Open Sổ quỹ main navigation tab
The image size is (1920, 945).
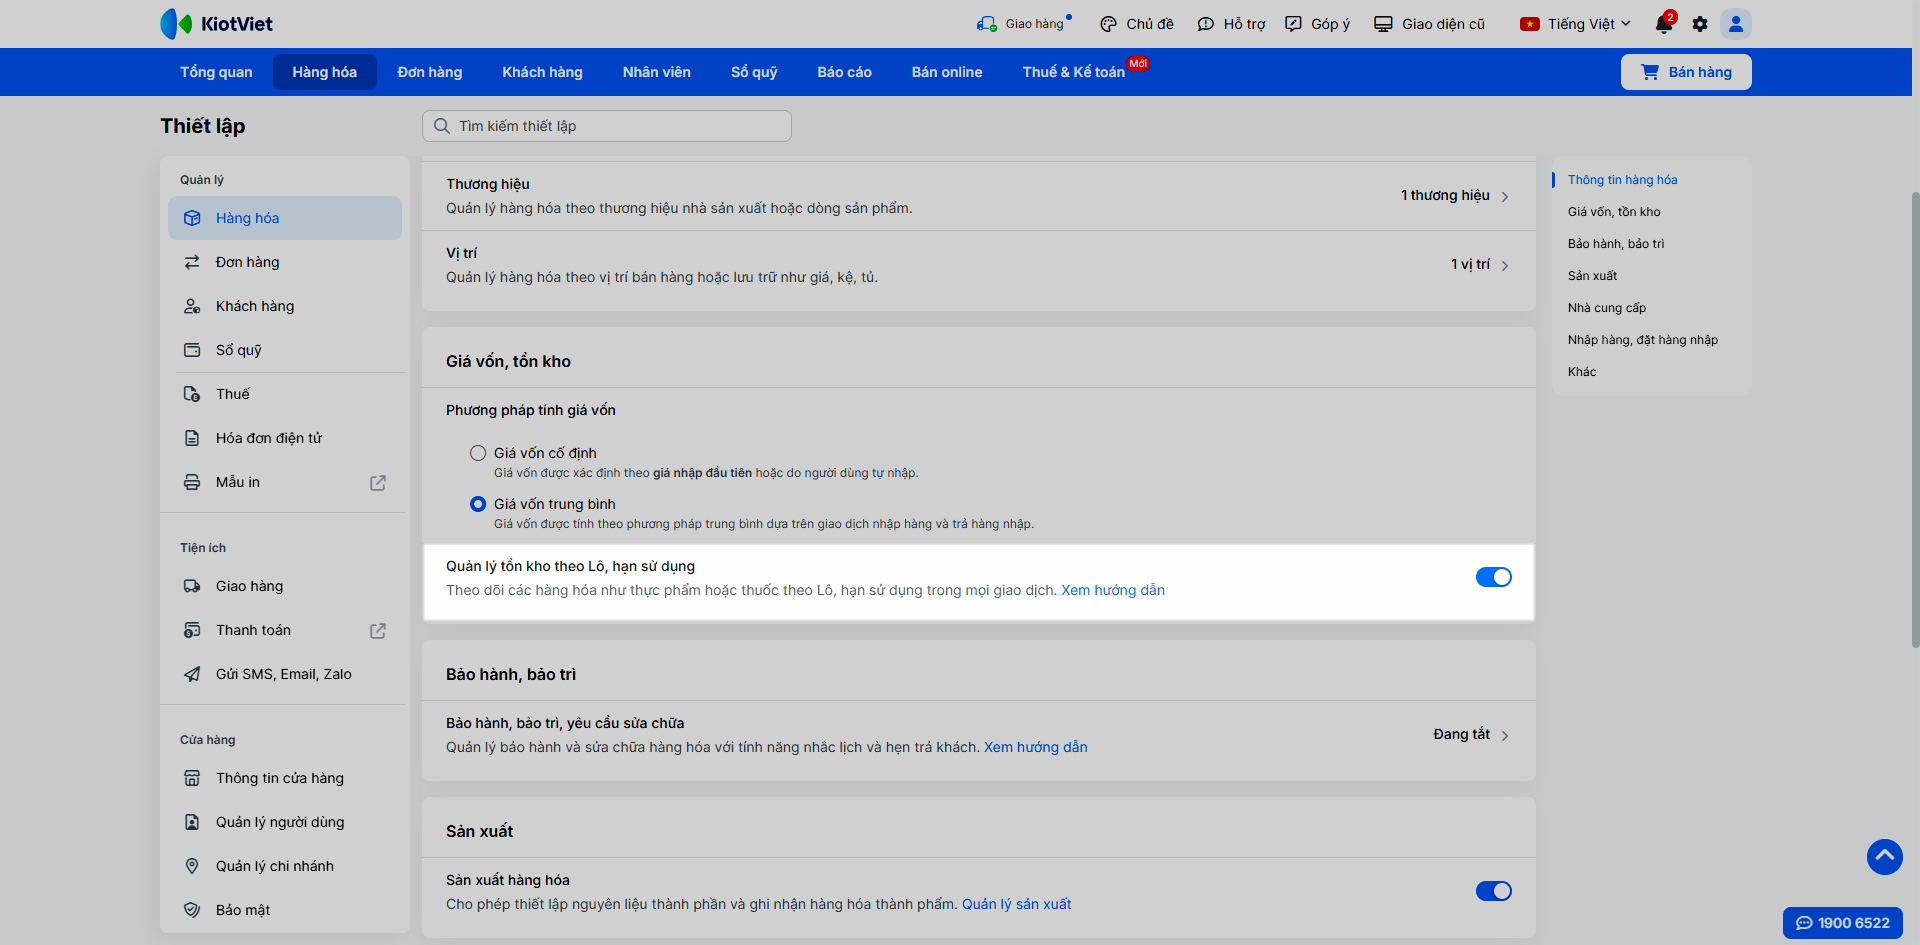click(754, 72)
